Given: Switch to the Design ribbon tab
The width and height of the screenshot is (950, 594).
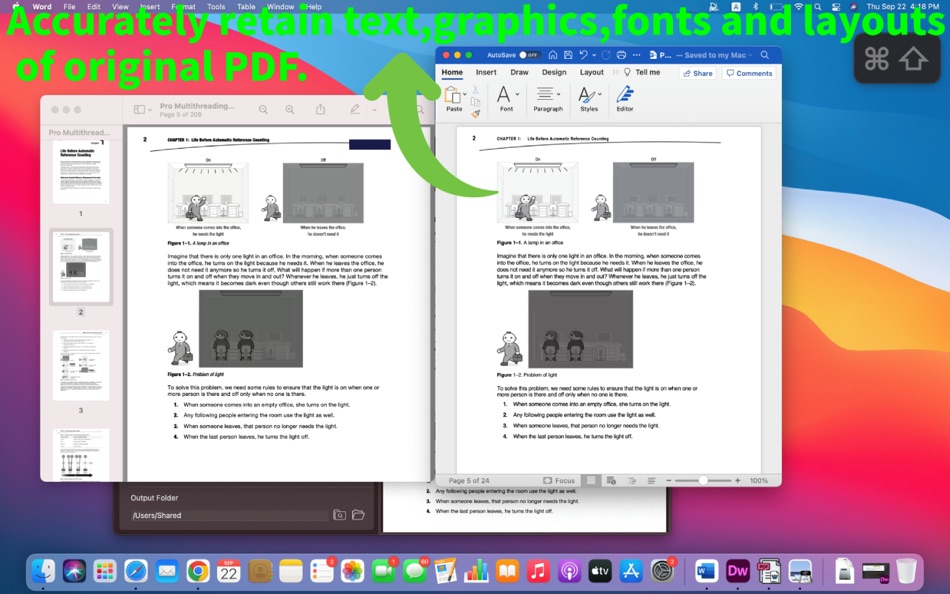Looking at the screenshot, I should (x=554, y=72).
